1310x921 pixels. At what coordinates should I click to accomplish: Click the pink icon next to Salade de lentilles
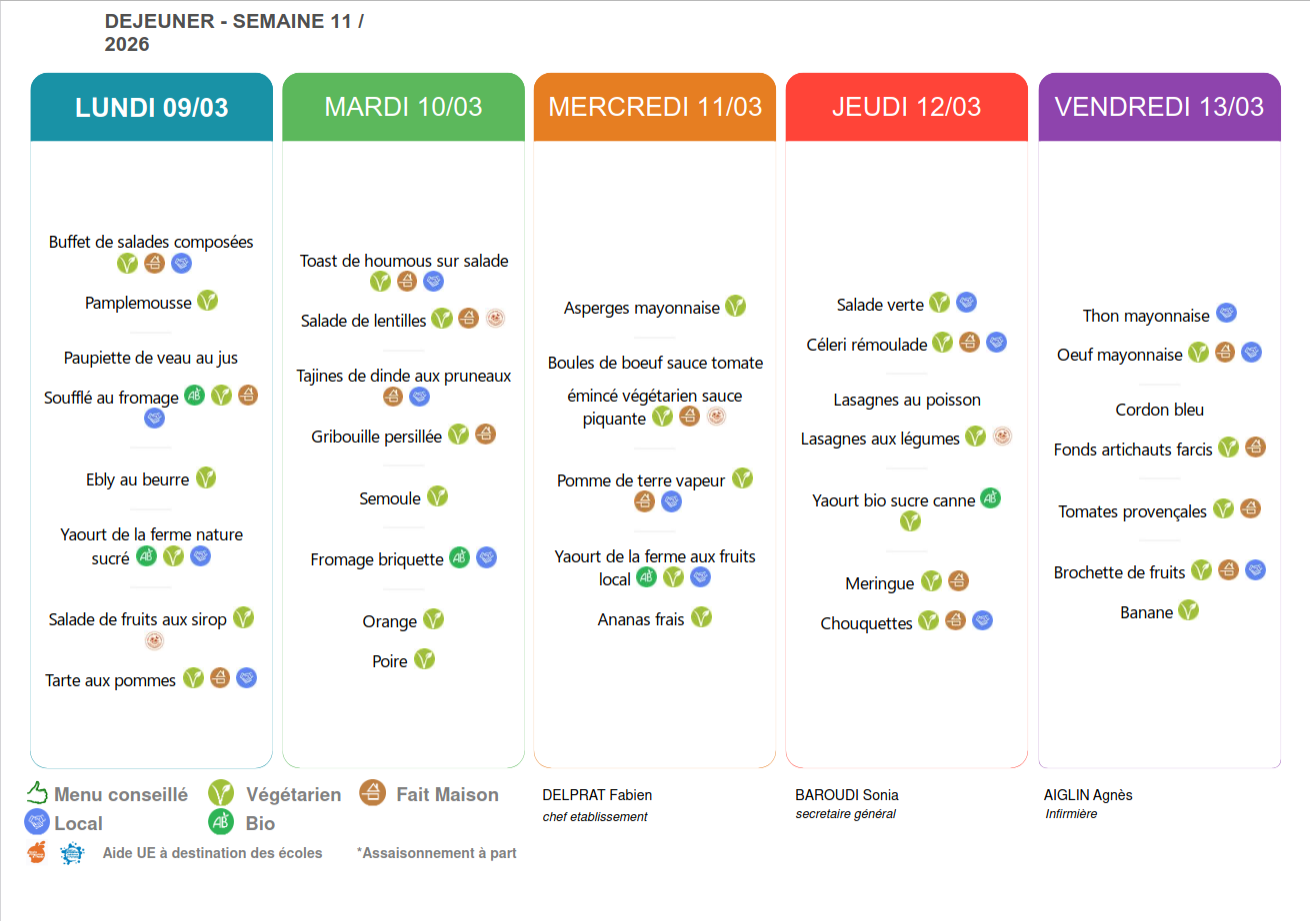click(x=495, y=318)
